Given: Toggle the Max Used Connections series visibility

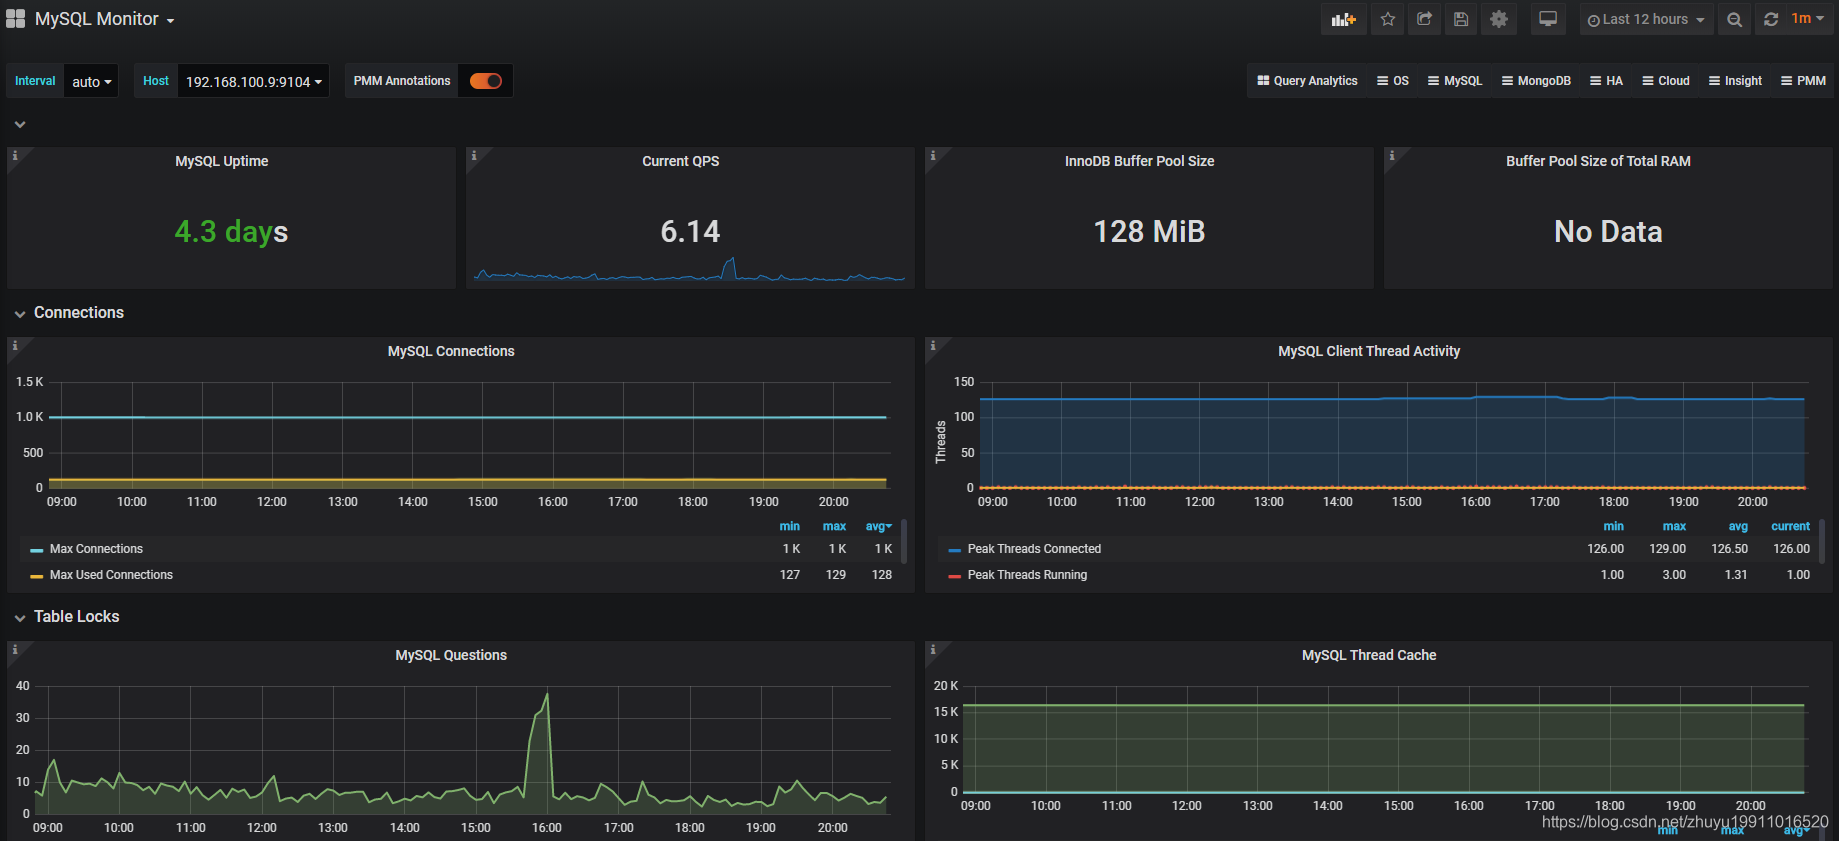Looking at the screenshot, I should click(x=111, y=575).
